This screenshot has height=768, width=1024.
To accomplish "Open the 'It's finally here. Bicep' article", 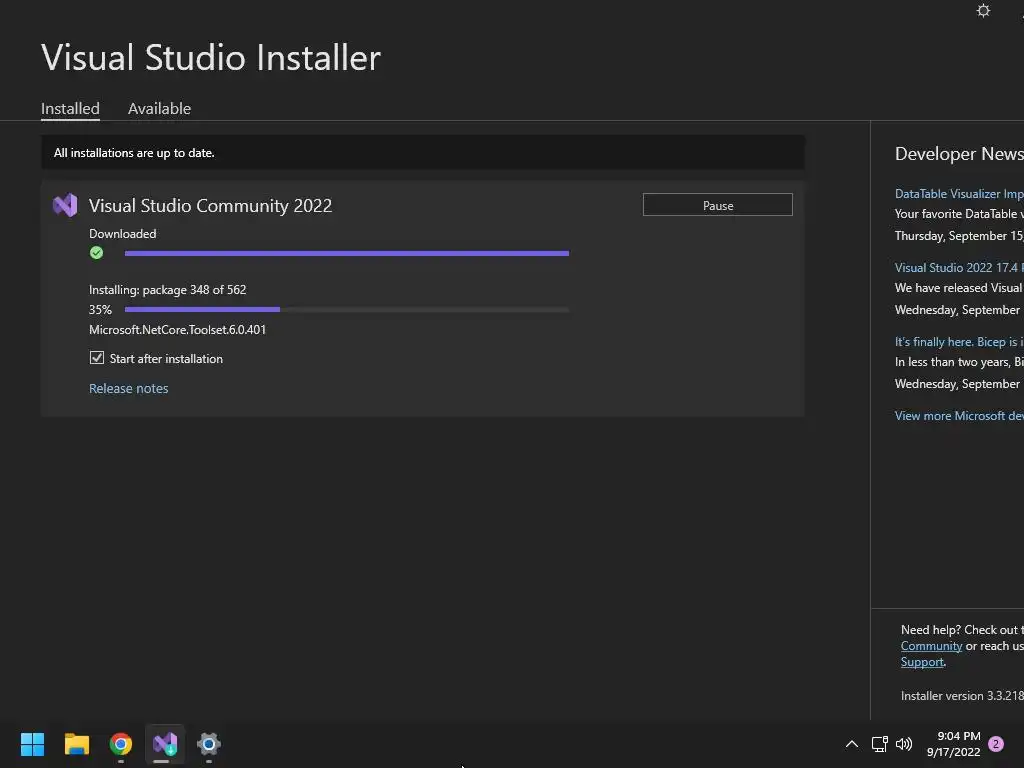I will 959,342.
